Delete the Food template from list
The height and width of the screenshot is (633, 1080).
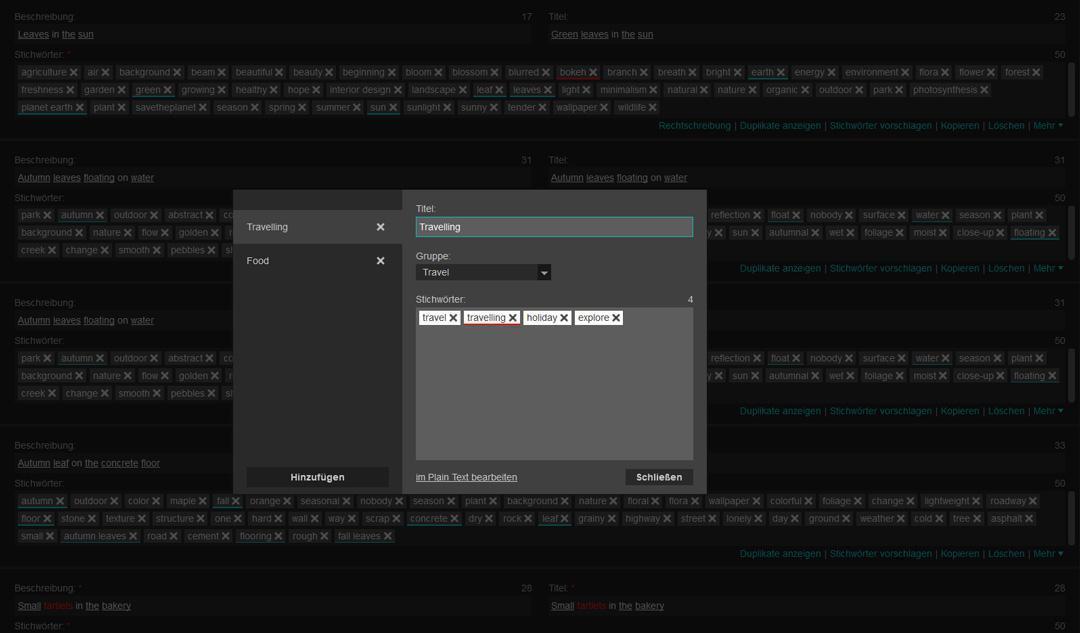380,261
